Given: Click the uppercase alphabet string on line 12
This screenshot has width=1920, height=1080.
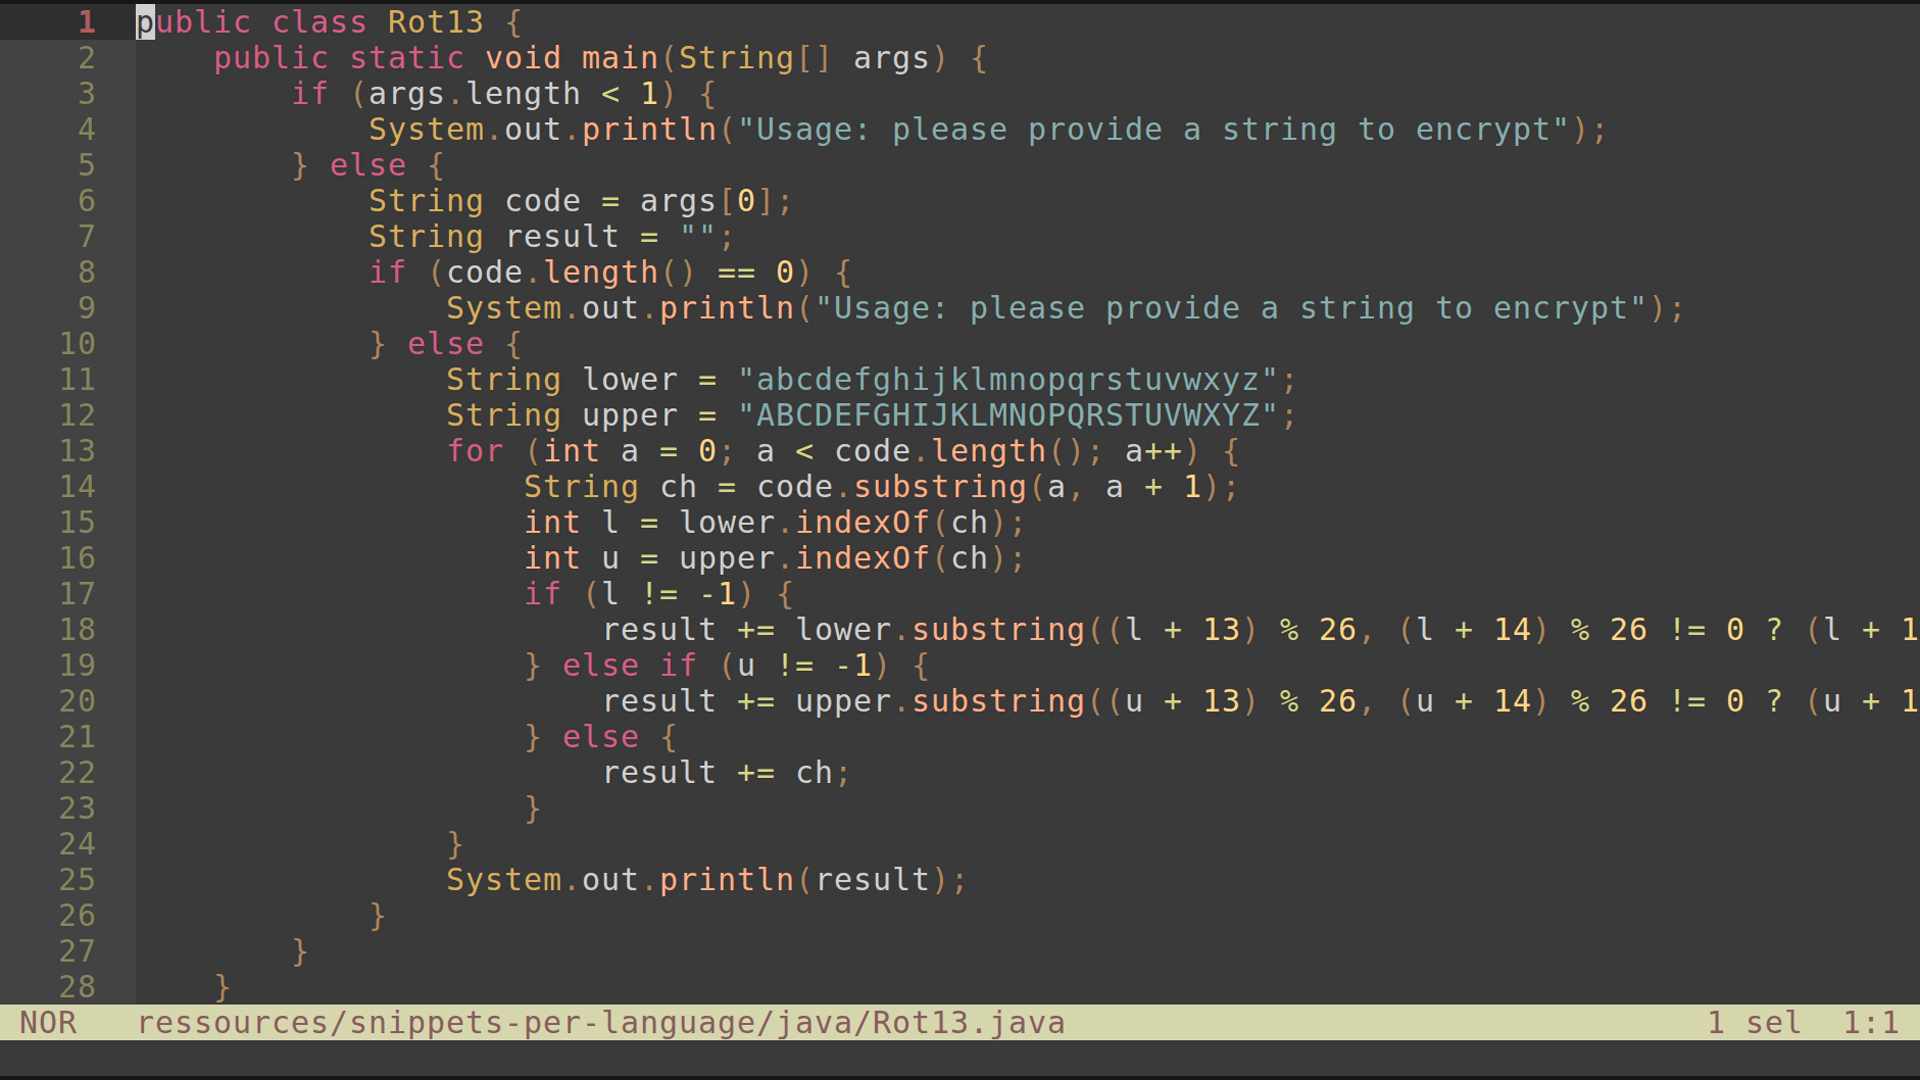Looking at the screenshot, I should pos(1015,415).
